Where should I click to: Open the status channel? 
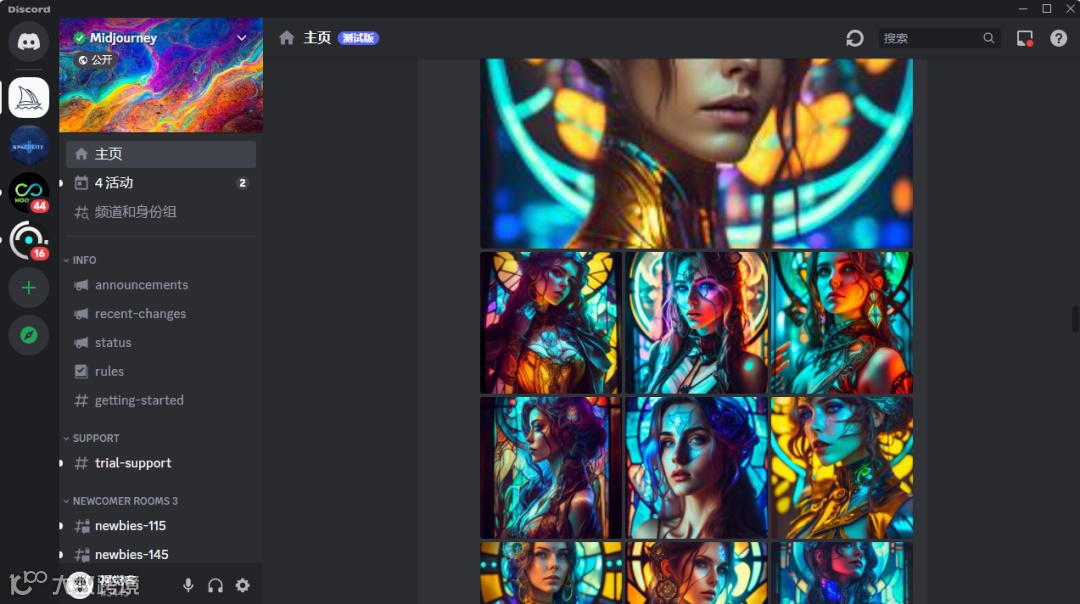pos(160,342)
